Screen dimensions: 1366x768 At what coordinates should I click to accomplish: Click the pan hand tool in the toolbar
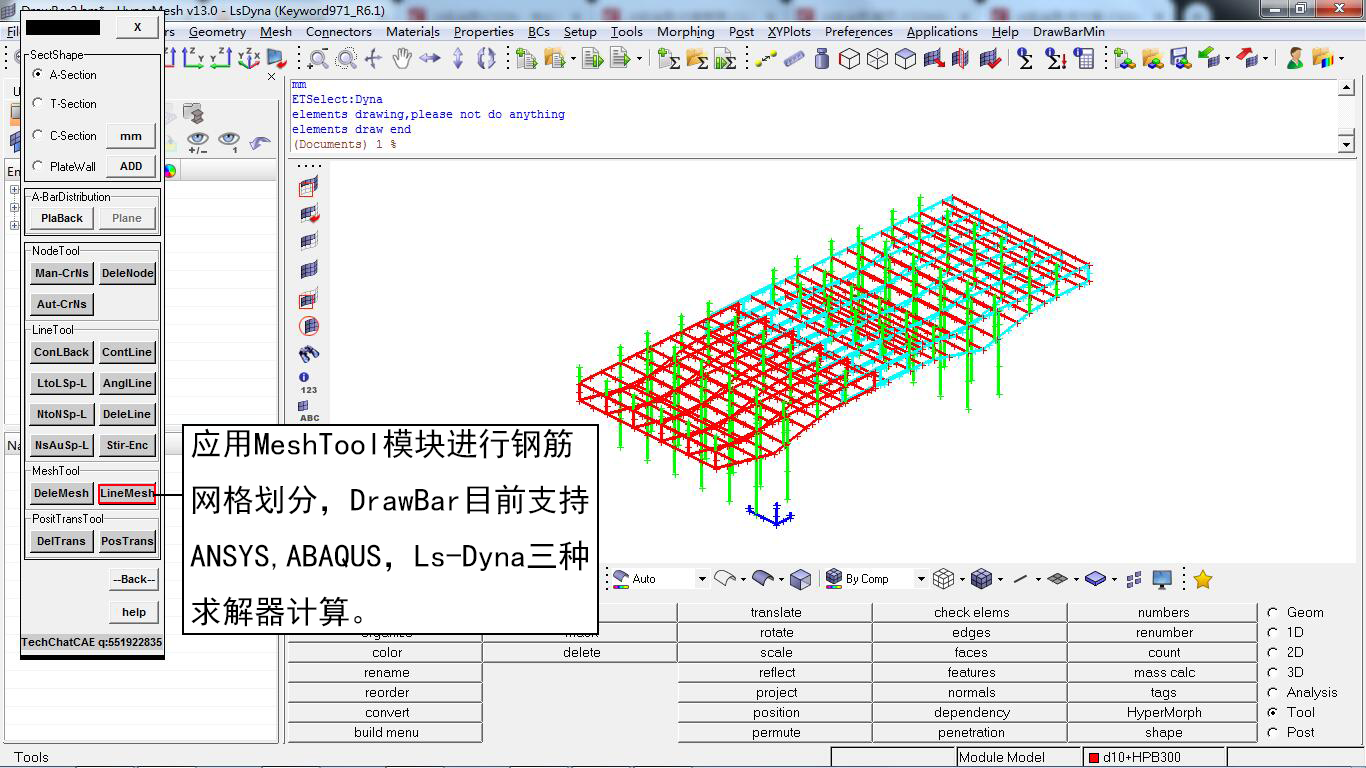tap(401, 58)
